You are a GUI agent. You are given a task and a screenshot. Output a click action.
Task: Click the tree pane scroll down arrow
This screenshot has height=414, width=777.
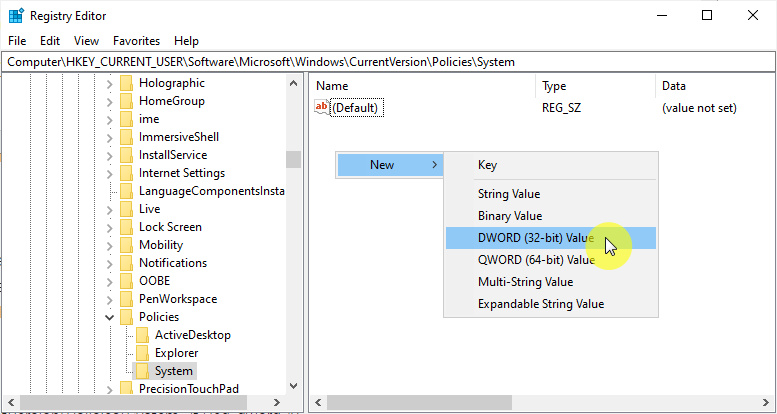[293, 385]
